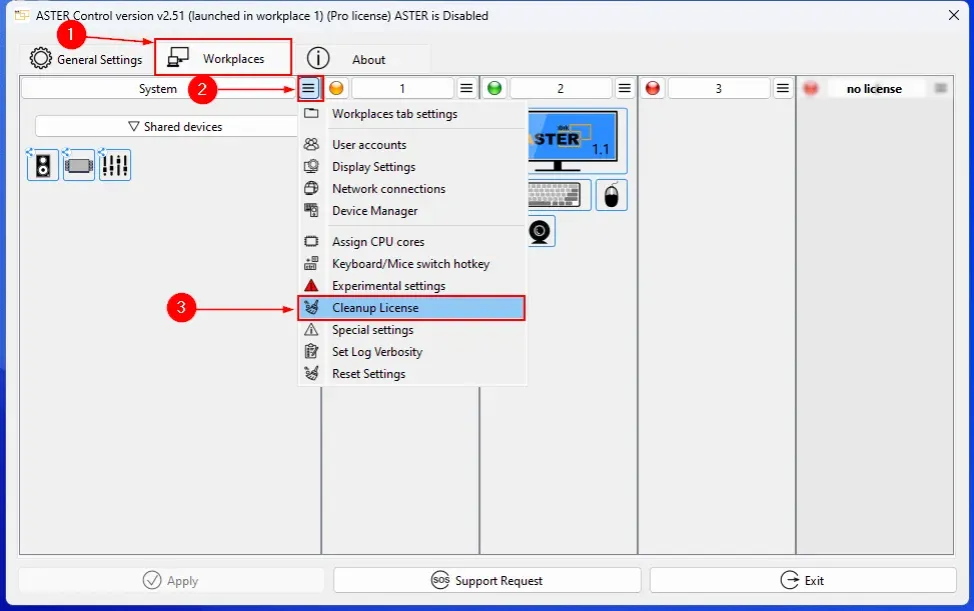The width and height of the screenshot is (974, 611).
Task: Toggle the orange status indicator of workplace 1
Action: (337, 89)
